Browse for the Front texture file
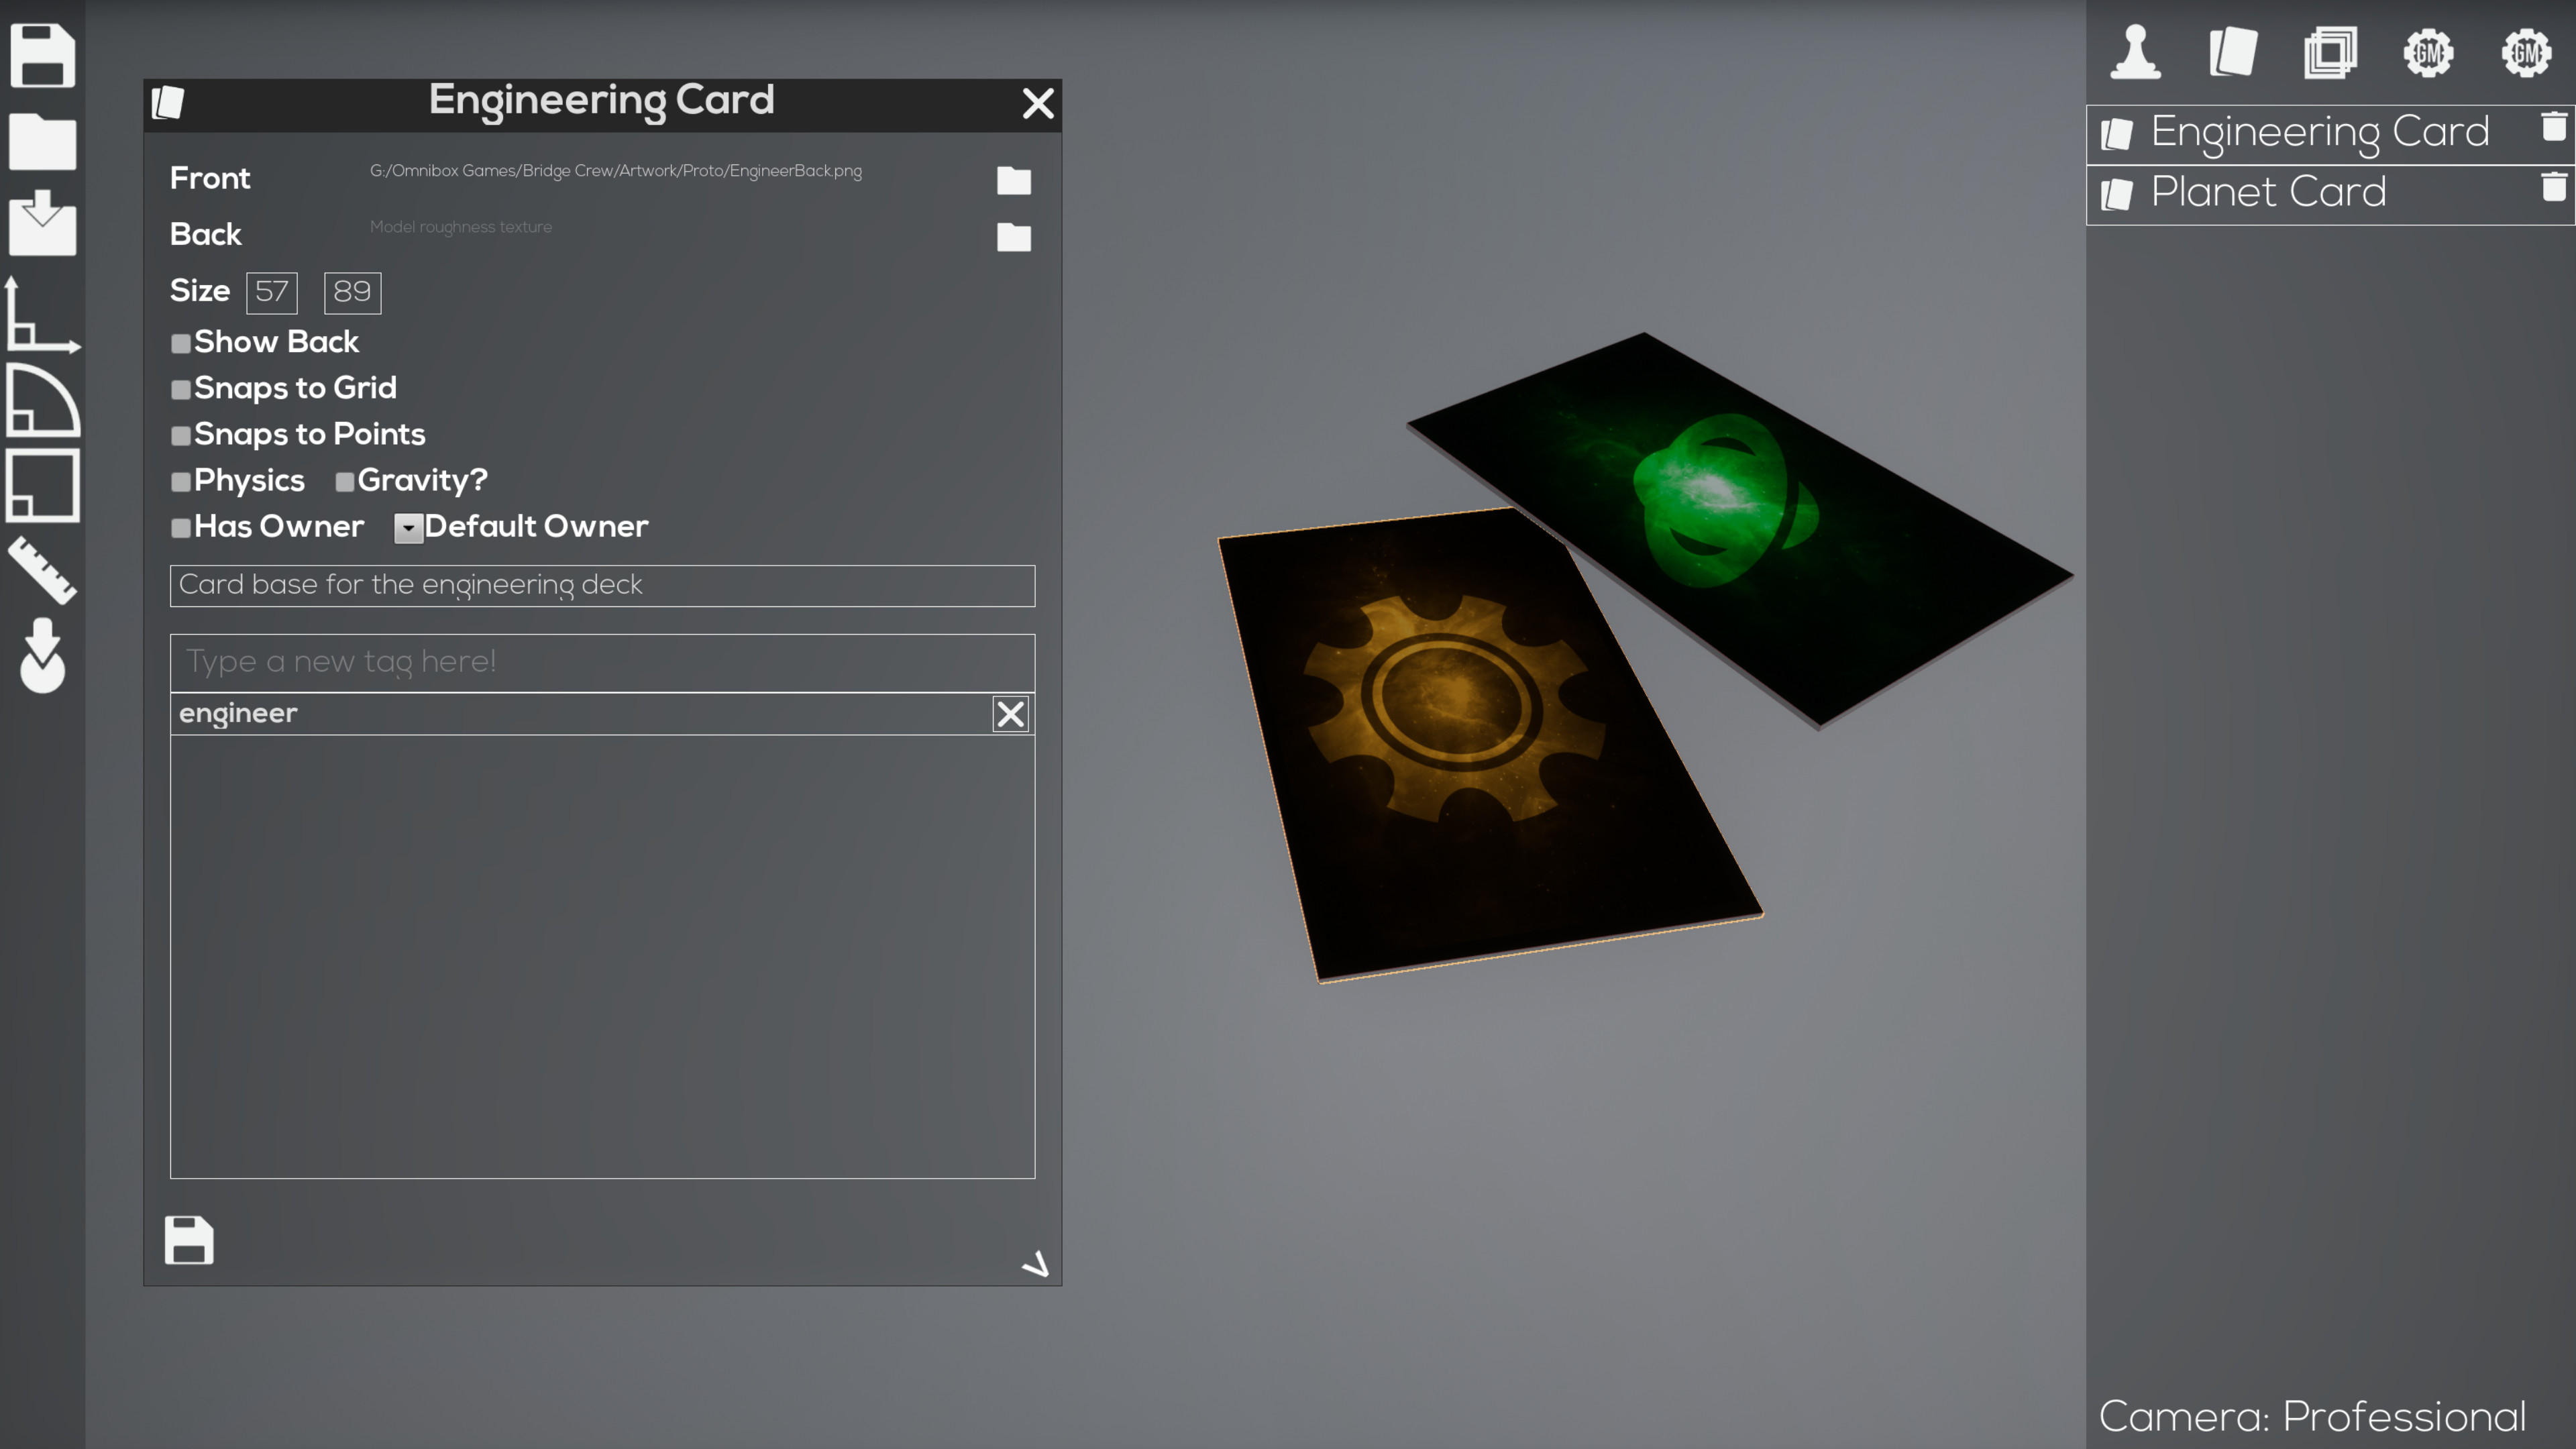This screenshot has height=1449, width=2576. click(x=1014, y=181)
